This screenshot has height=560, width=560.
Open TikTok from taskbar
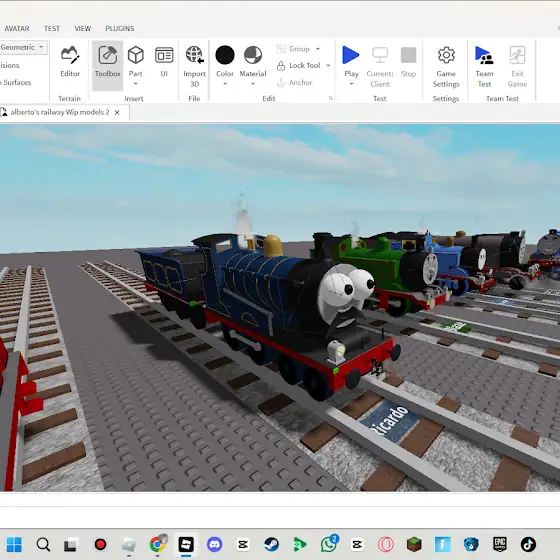click(x=528, y=544)
